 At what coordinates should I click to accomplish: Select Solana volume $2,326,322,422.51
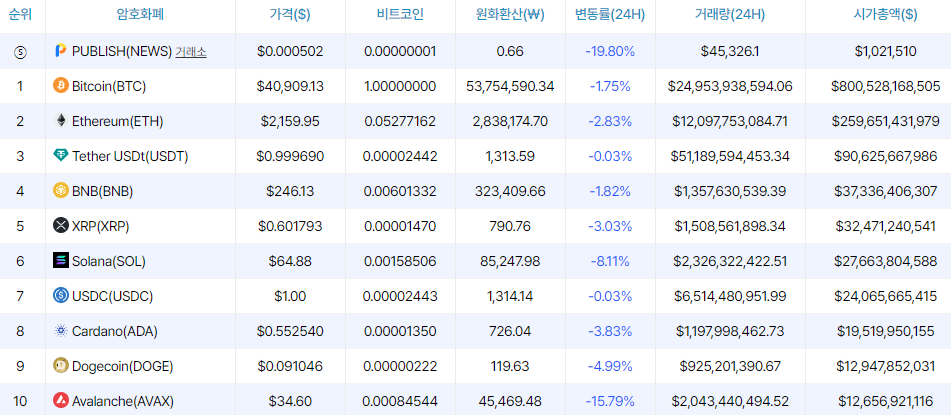coord(730,261)
